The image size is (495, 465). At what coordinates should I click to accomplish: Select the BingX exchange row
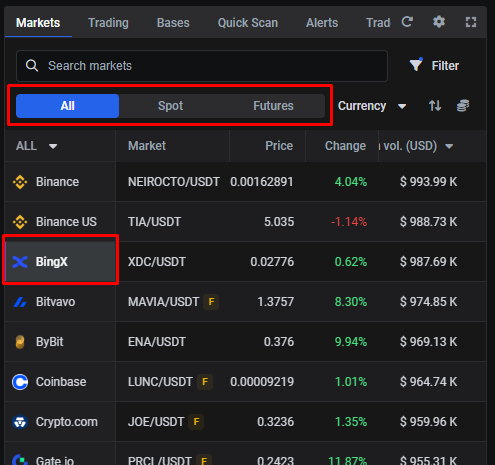tap(60, 262)
